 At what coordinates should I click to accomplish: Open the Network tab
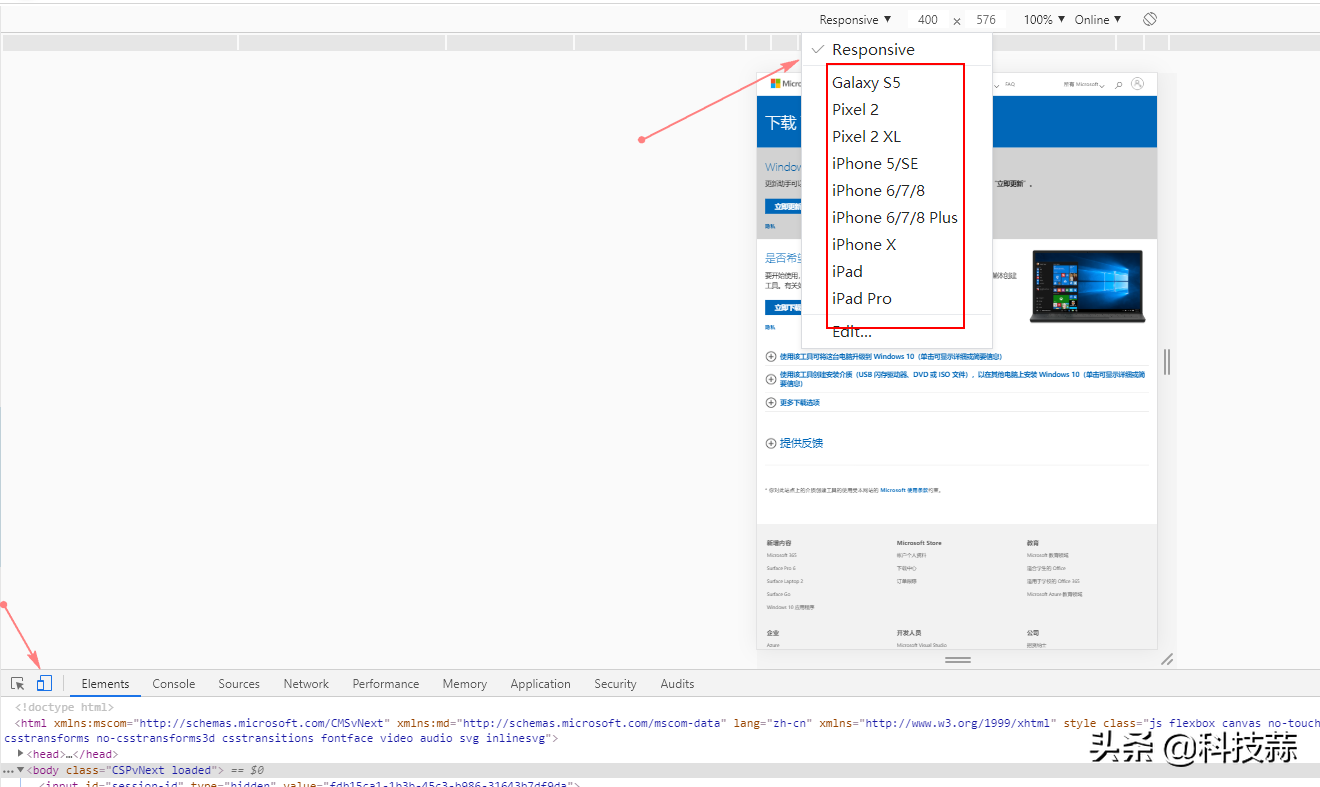point(306,684)
